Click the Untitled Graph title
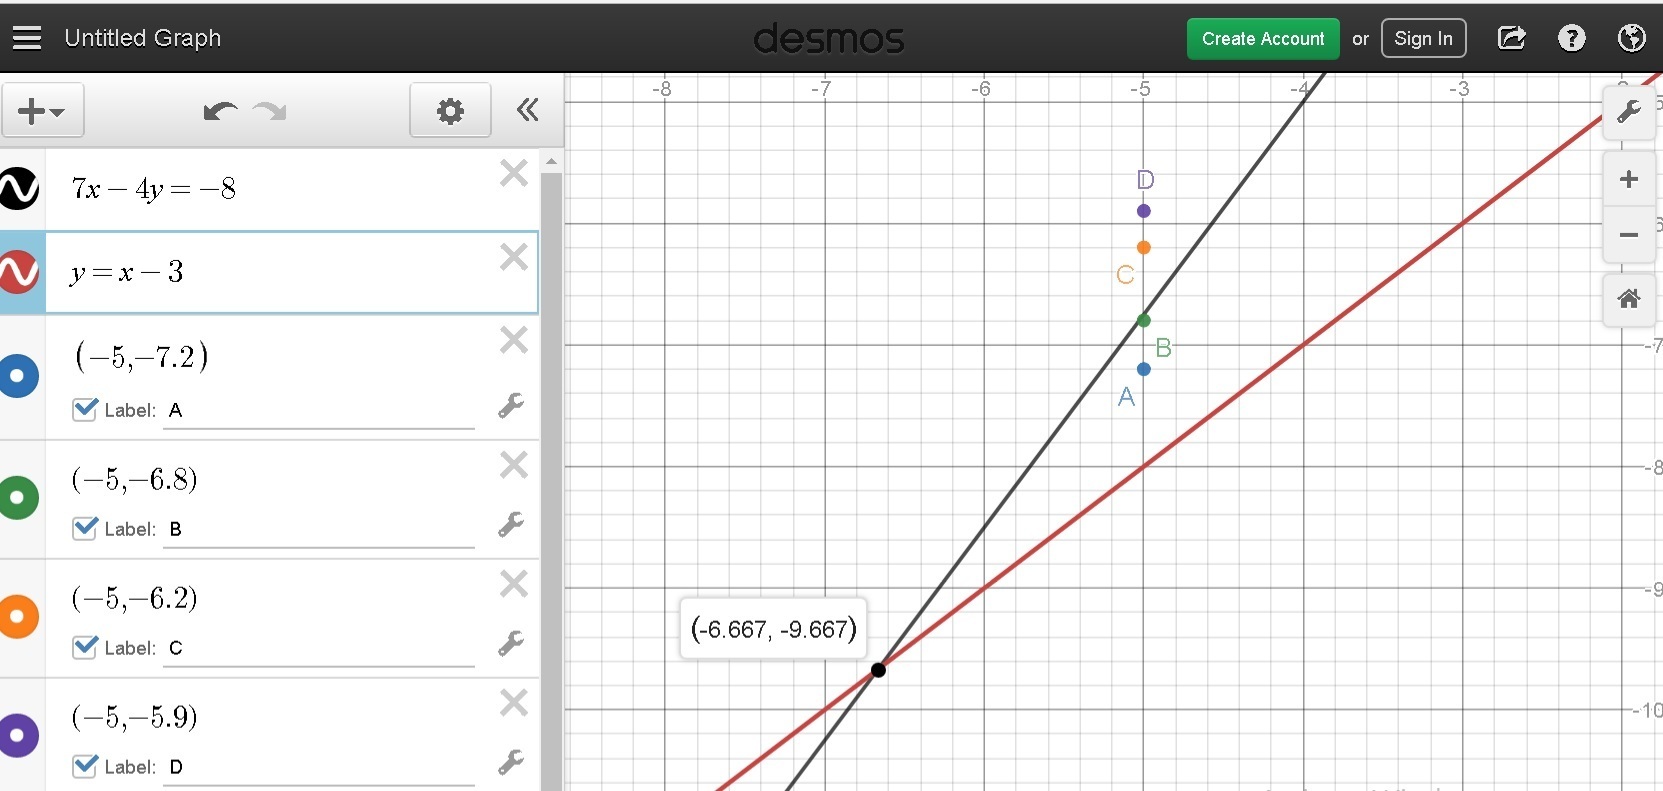The width and height of the screenshot is (1663, 791). 143,38
